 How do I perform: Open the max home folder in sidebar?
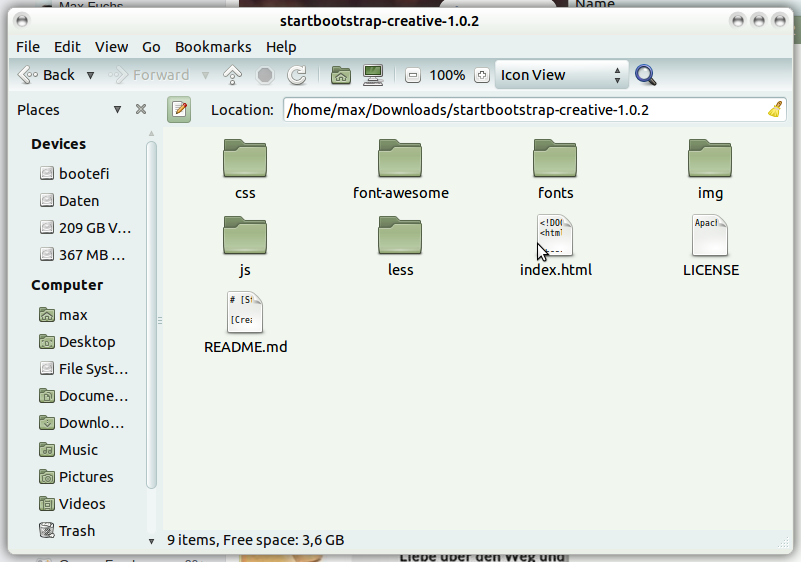pyautogui.click(x=63, y=315)
